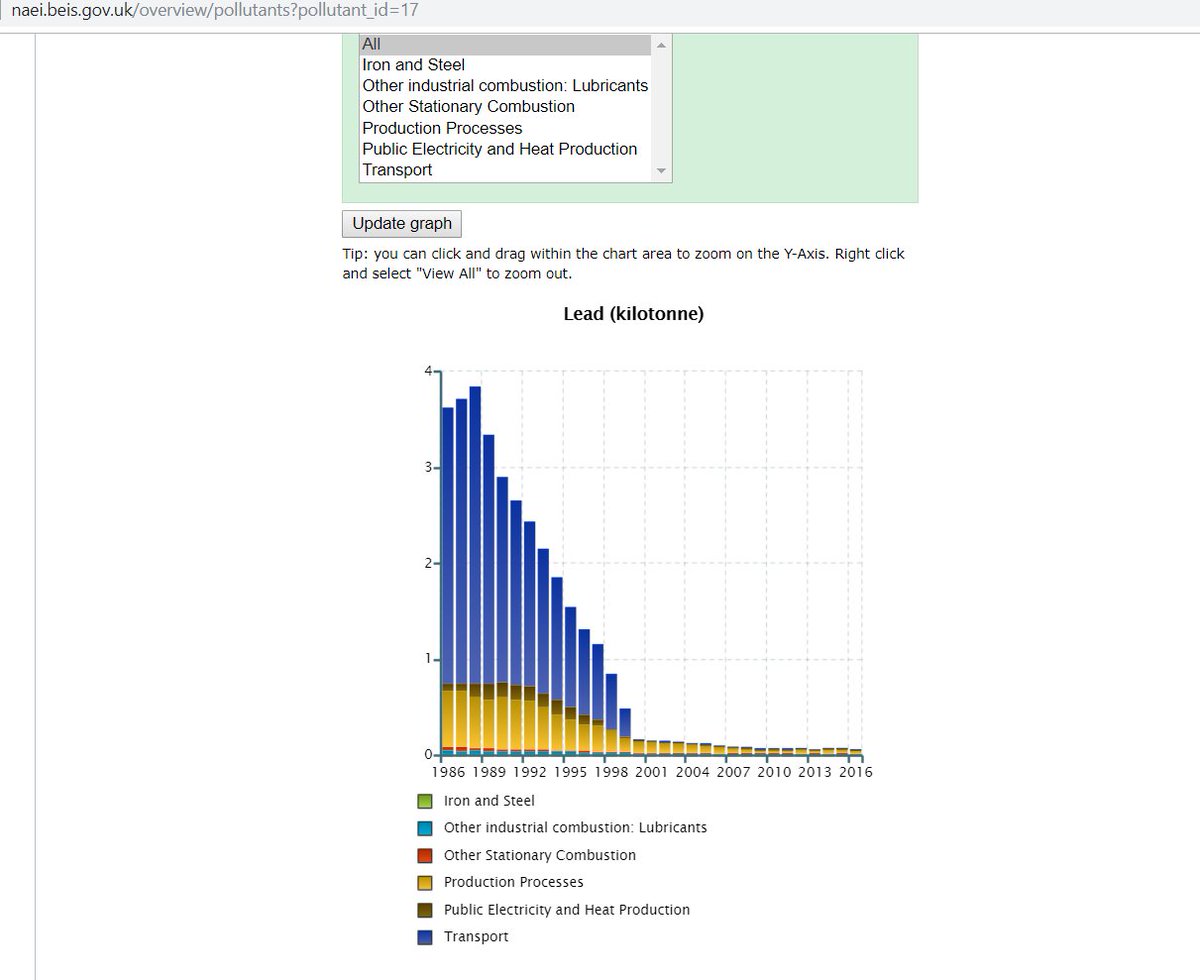Viewport: 1200px width, 980px height.
Task: Click the Transport blue legend swatch
Action: (x=425, y=937)
